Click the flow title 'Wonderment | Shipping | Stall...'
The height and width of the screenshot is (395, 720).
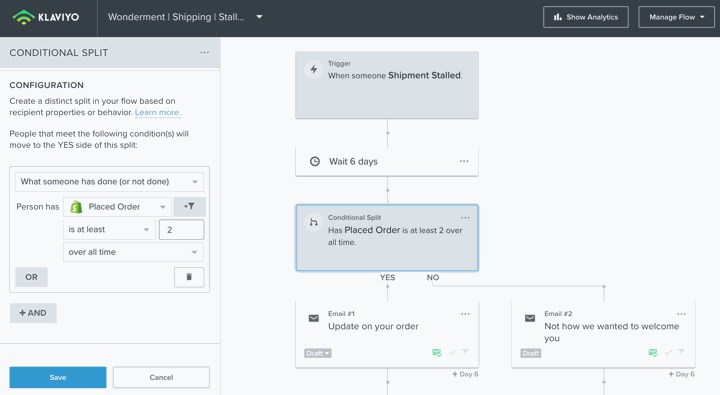pos(176,17)
